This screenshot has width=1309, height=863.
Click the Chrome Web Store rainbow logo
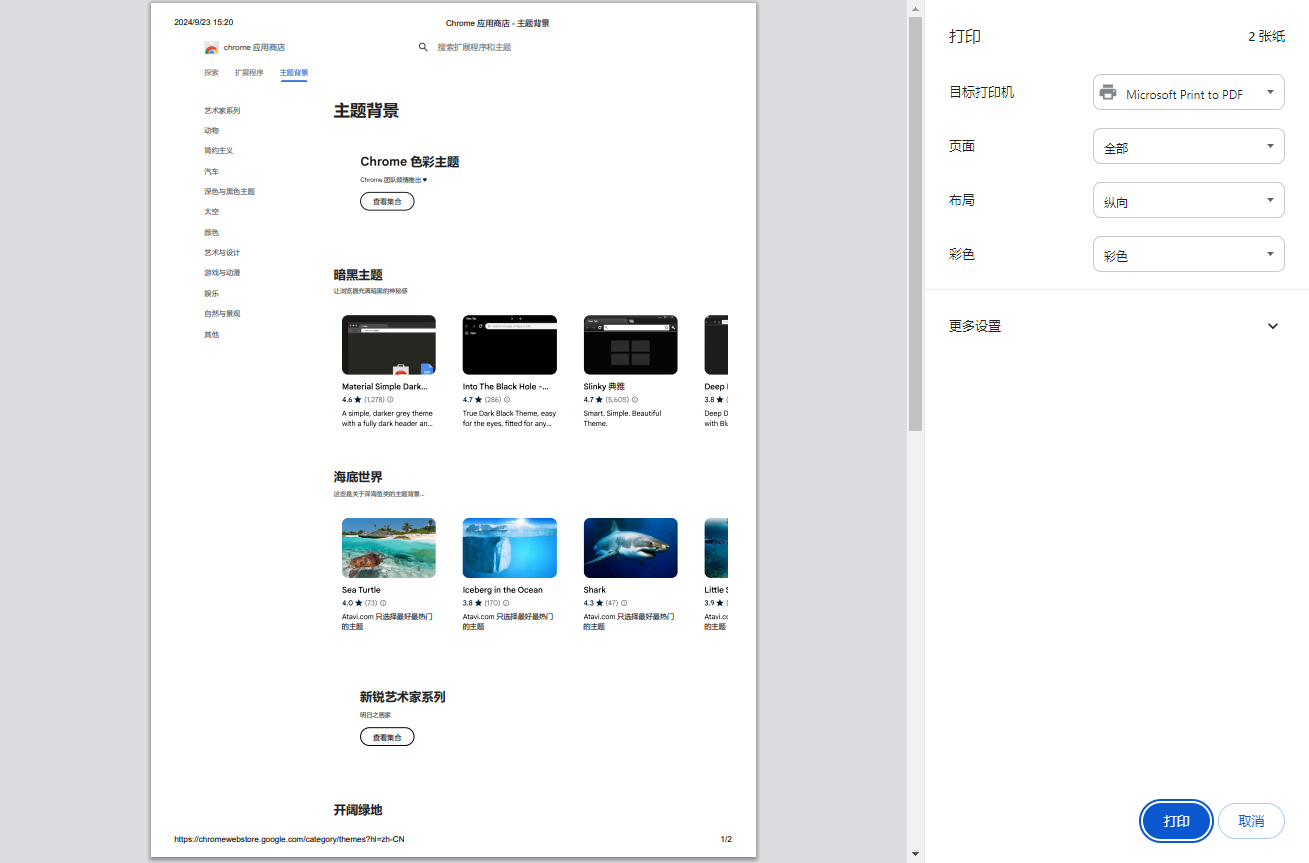click(211, 48)
